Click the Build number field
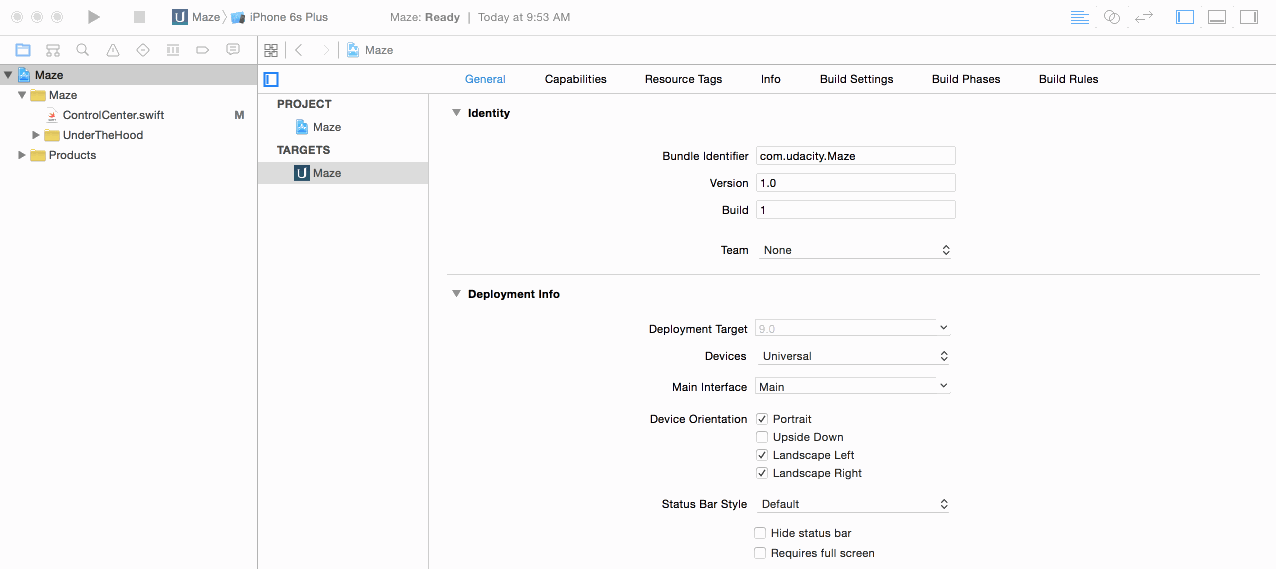The width and height of the screenshot is (1276, 569). (x=855, y=210)
